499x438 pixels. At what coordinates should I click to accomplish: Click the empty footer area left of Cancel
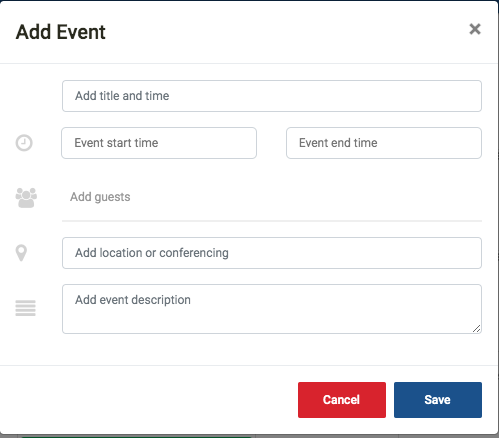[x=148, y=400]
